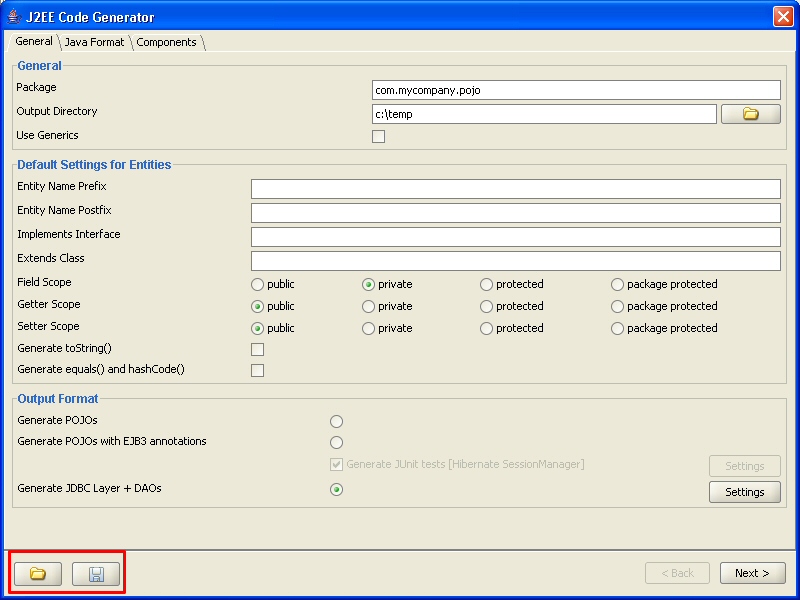Select Generate JDBC Layer + DAOs option
800x600 pixels.
click(336, 490)
